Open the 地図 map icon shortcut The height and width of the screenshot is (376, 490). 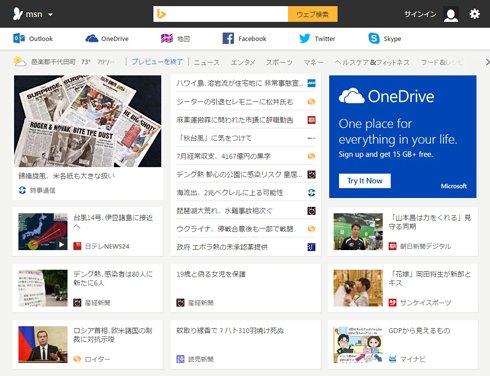click(167, 38)
